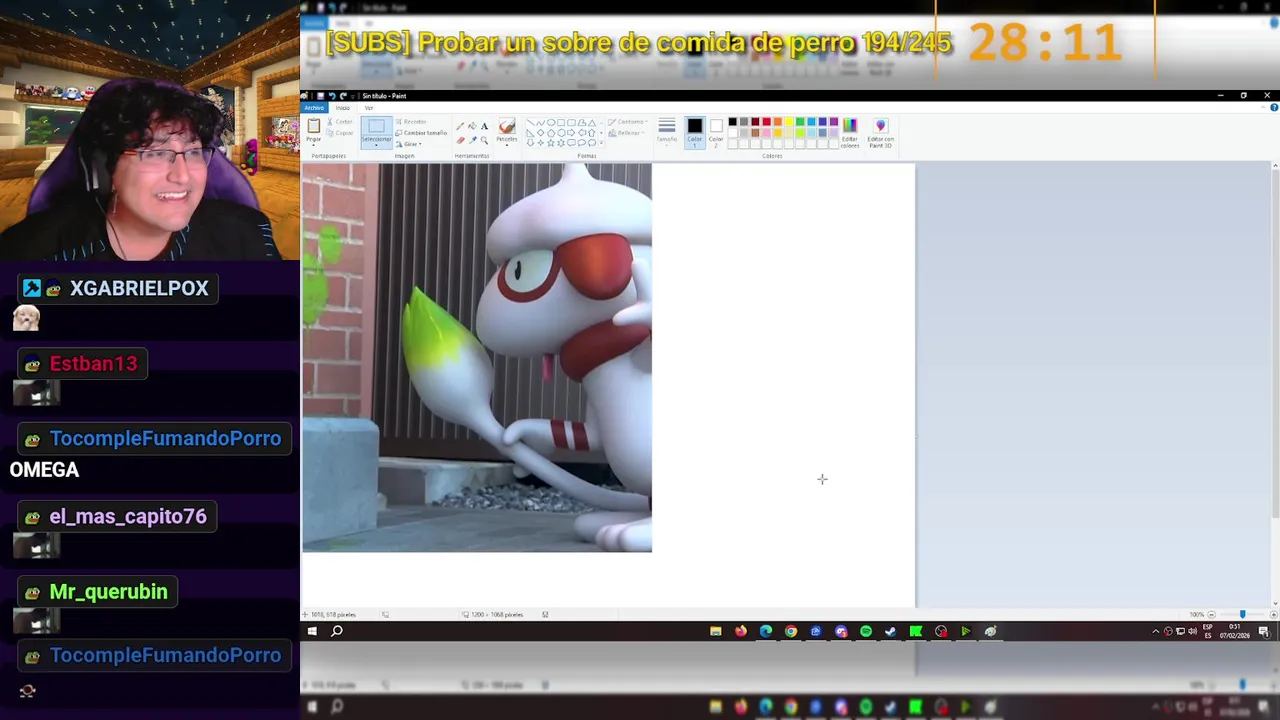Click the zoom out minus button
Image resolution: width=1280 pixels, height=720 pixels.
pos(1211,615)
